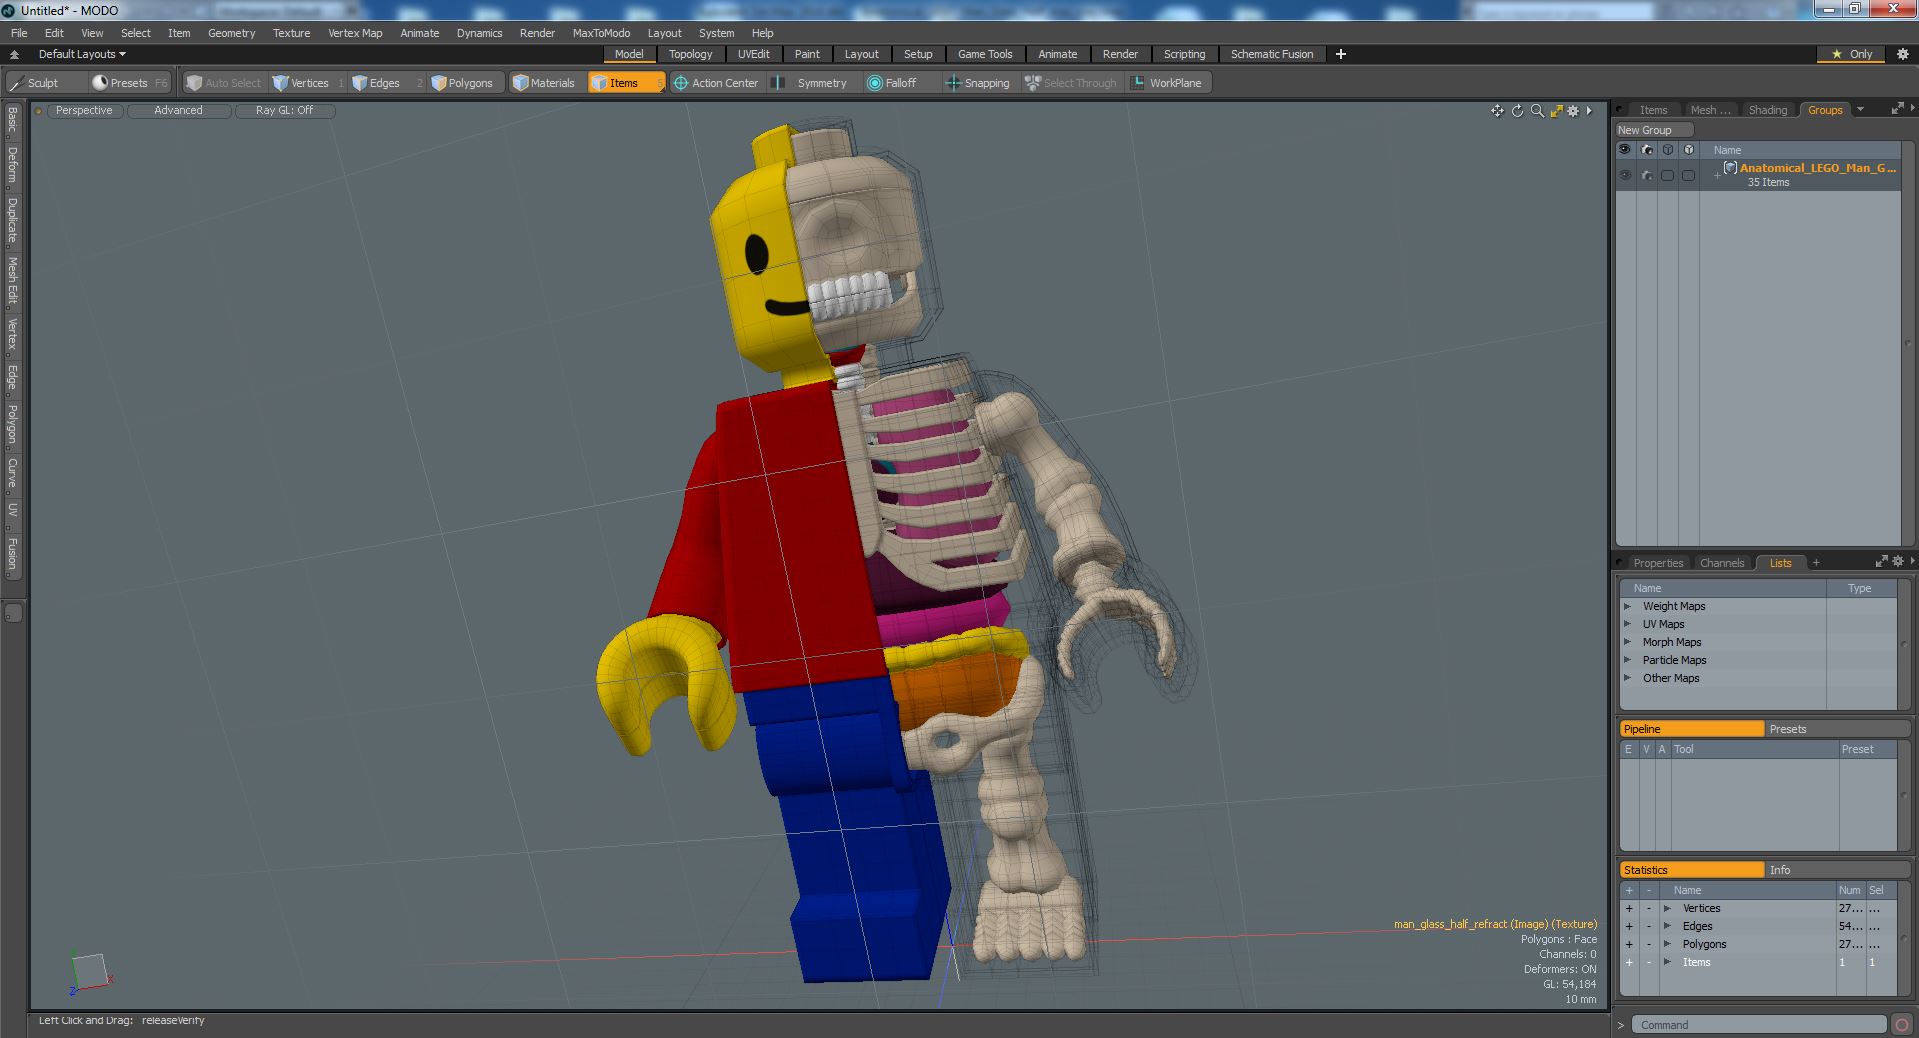Maximize the Properties panel with arrows icon
Screen dimensions: 1919x1038
[1881, 562]
